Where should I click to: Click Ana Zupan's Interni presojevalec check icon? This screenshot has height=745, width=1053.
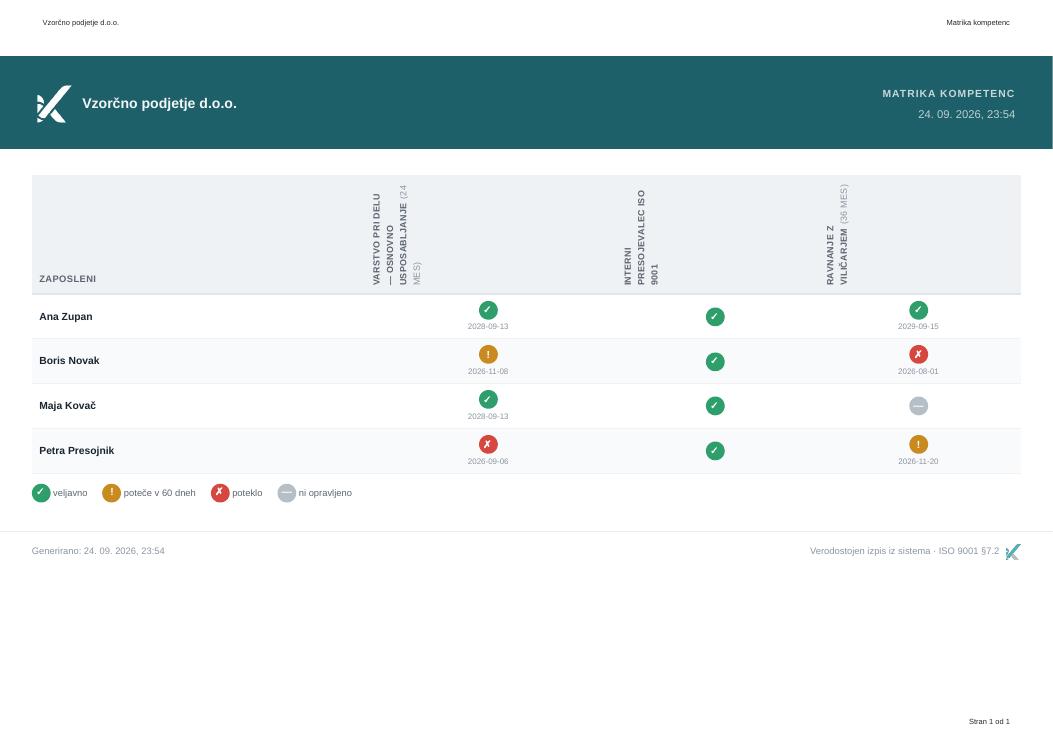coord(715,317)
